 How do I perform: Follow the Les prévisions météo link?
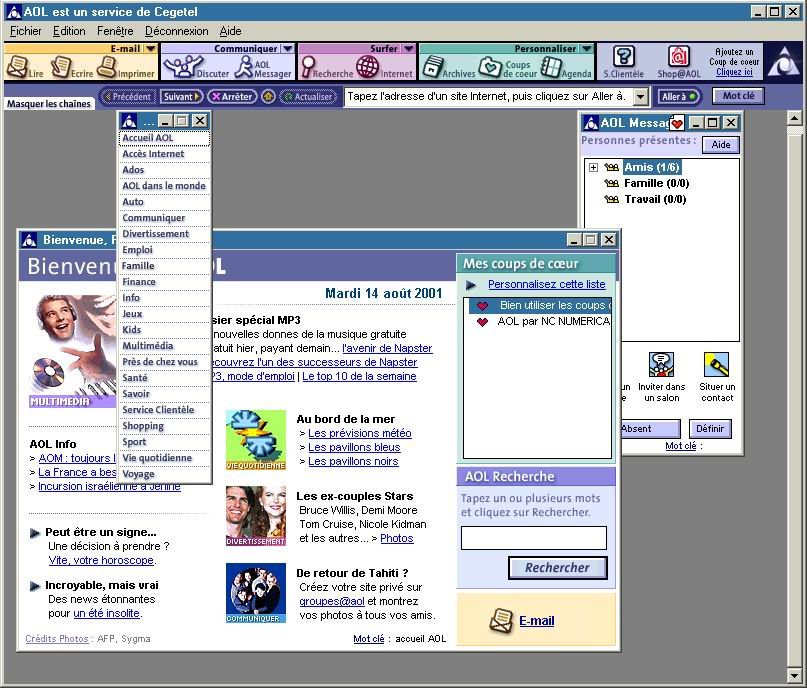(359, 433)
